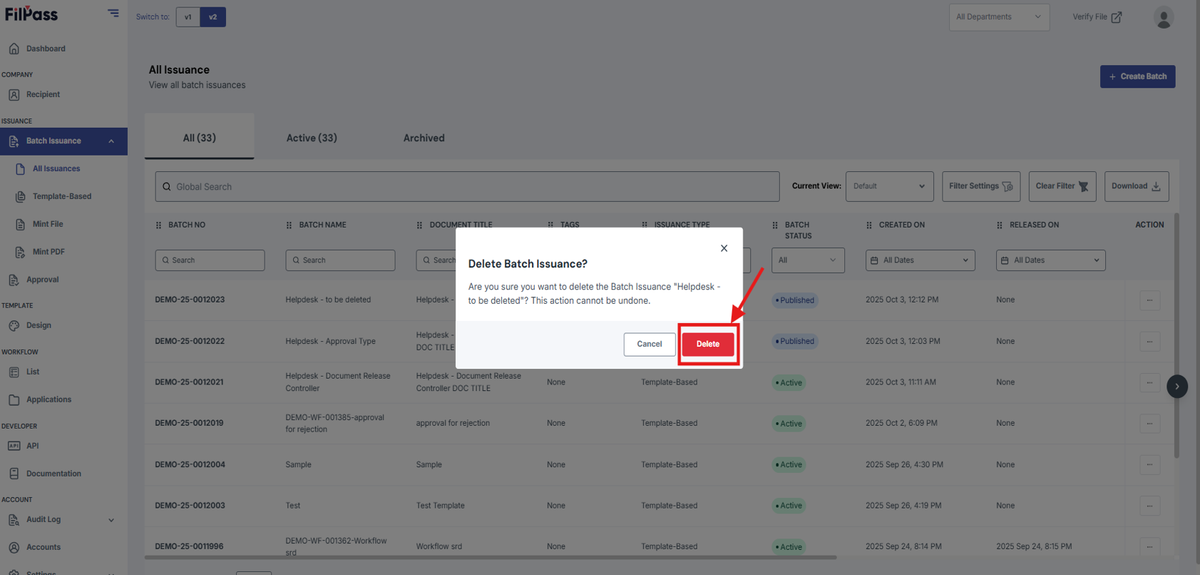Switch to version v2
This screenshot has width=1200, height=575.
pos(212,17)
